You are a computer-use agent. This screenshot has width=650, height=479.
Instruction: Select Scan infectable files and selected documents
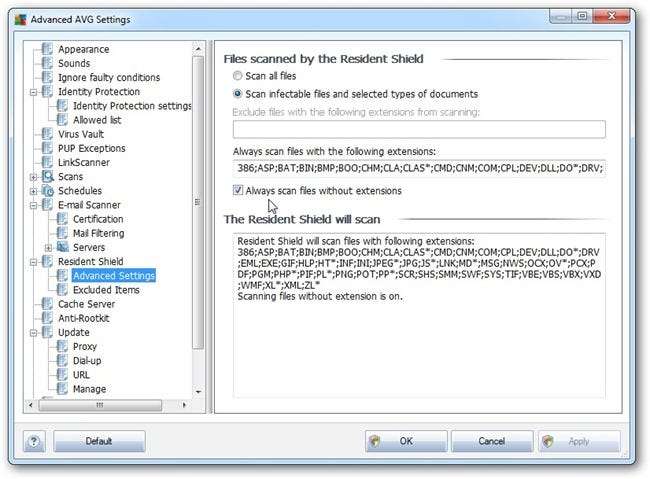tap(237, 94)
